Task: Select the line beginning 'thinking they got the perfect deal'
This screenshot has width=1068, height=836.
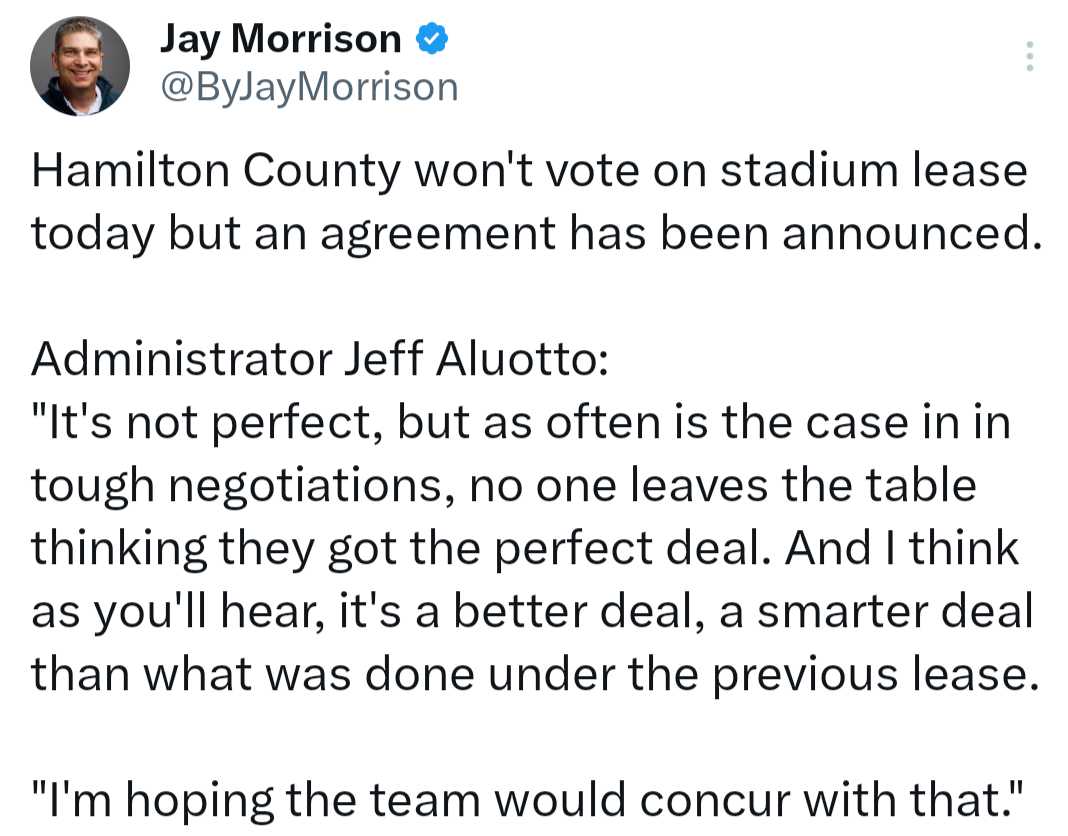Action: (525, 548)
